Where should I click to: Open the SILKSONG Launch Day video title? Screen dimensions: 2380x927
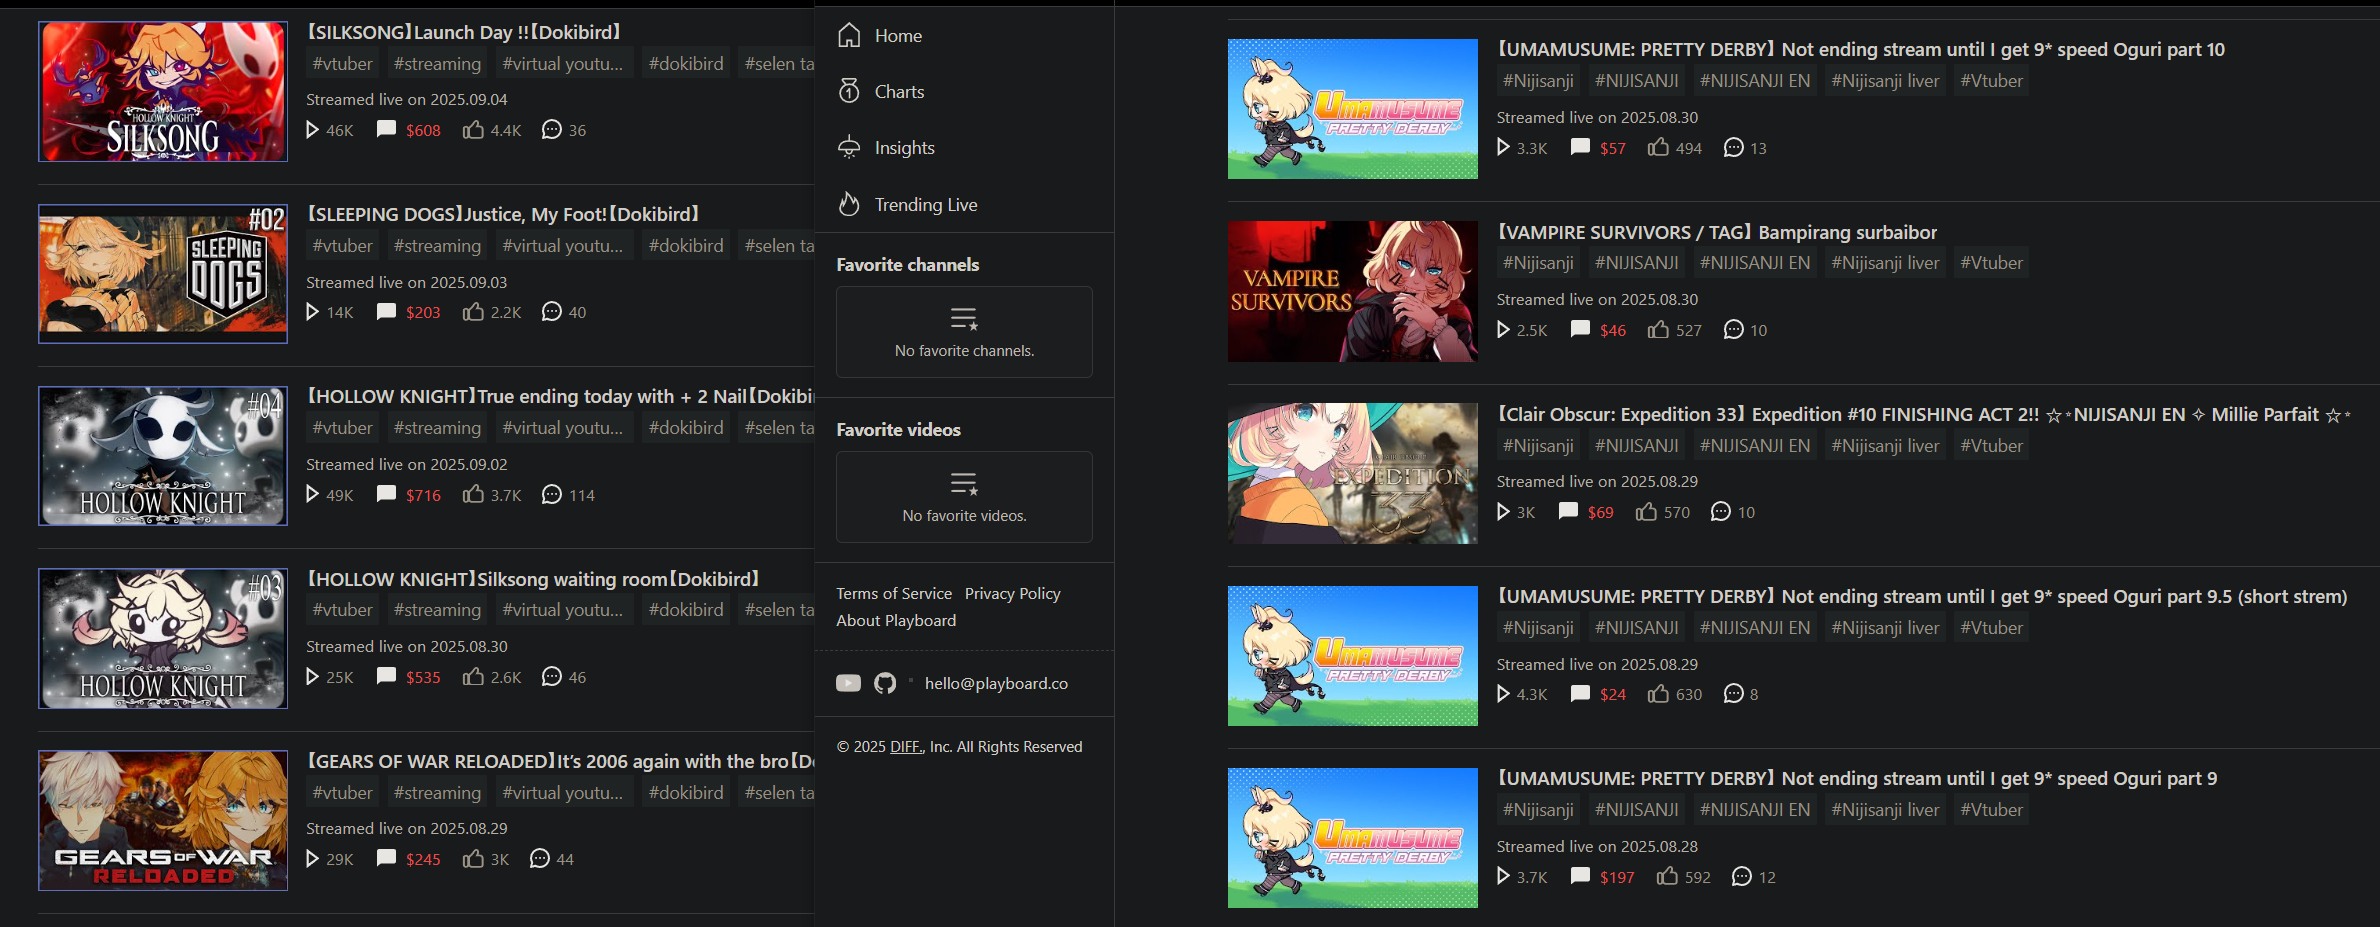point(464,33)
